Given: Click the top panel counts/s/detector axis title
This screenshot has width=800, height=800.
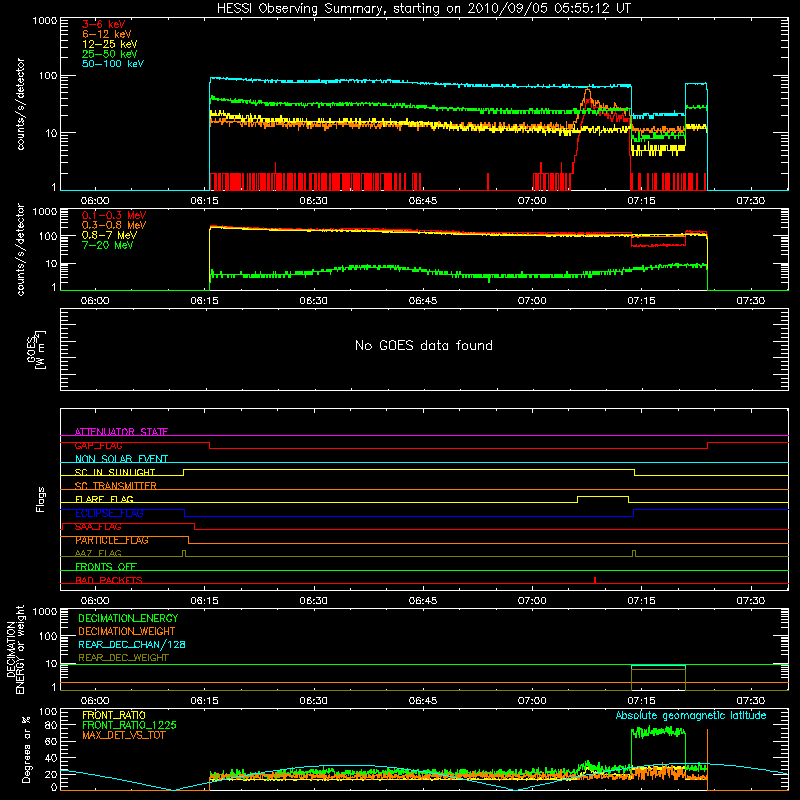Looking at the screenshot, I should [x=20, y=104].
